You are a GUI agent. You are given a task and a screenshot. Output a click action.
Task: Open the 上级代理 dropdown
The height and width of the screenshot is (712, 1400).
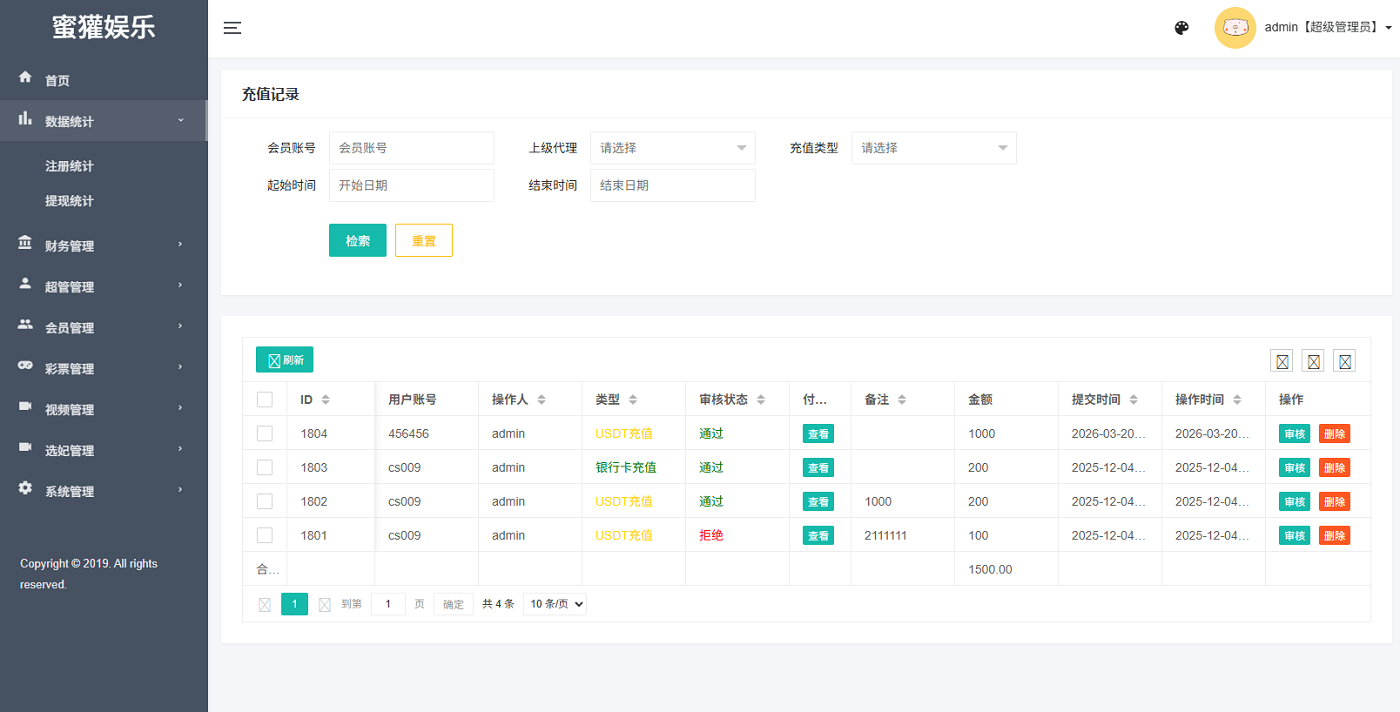[x=672, y=148]
